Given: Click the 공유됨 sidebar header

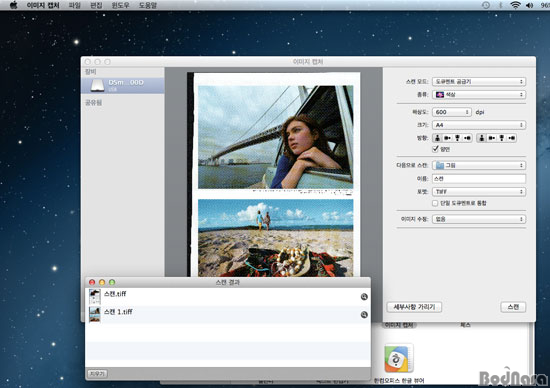Looking at the screenshot, I should tap(93, 102).
